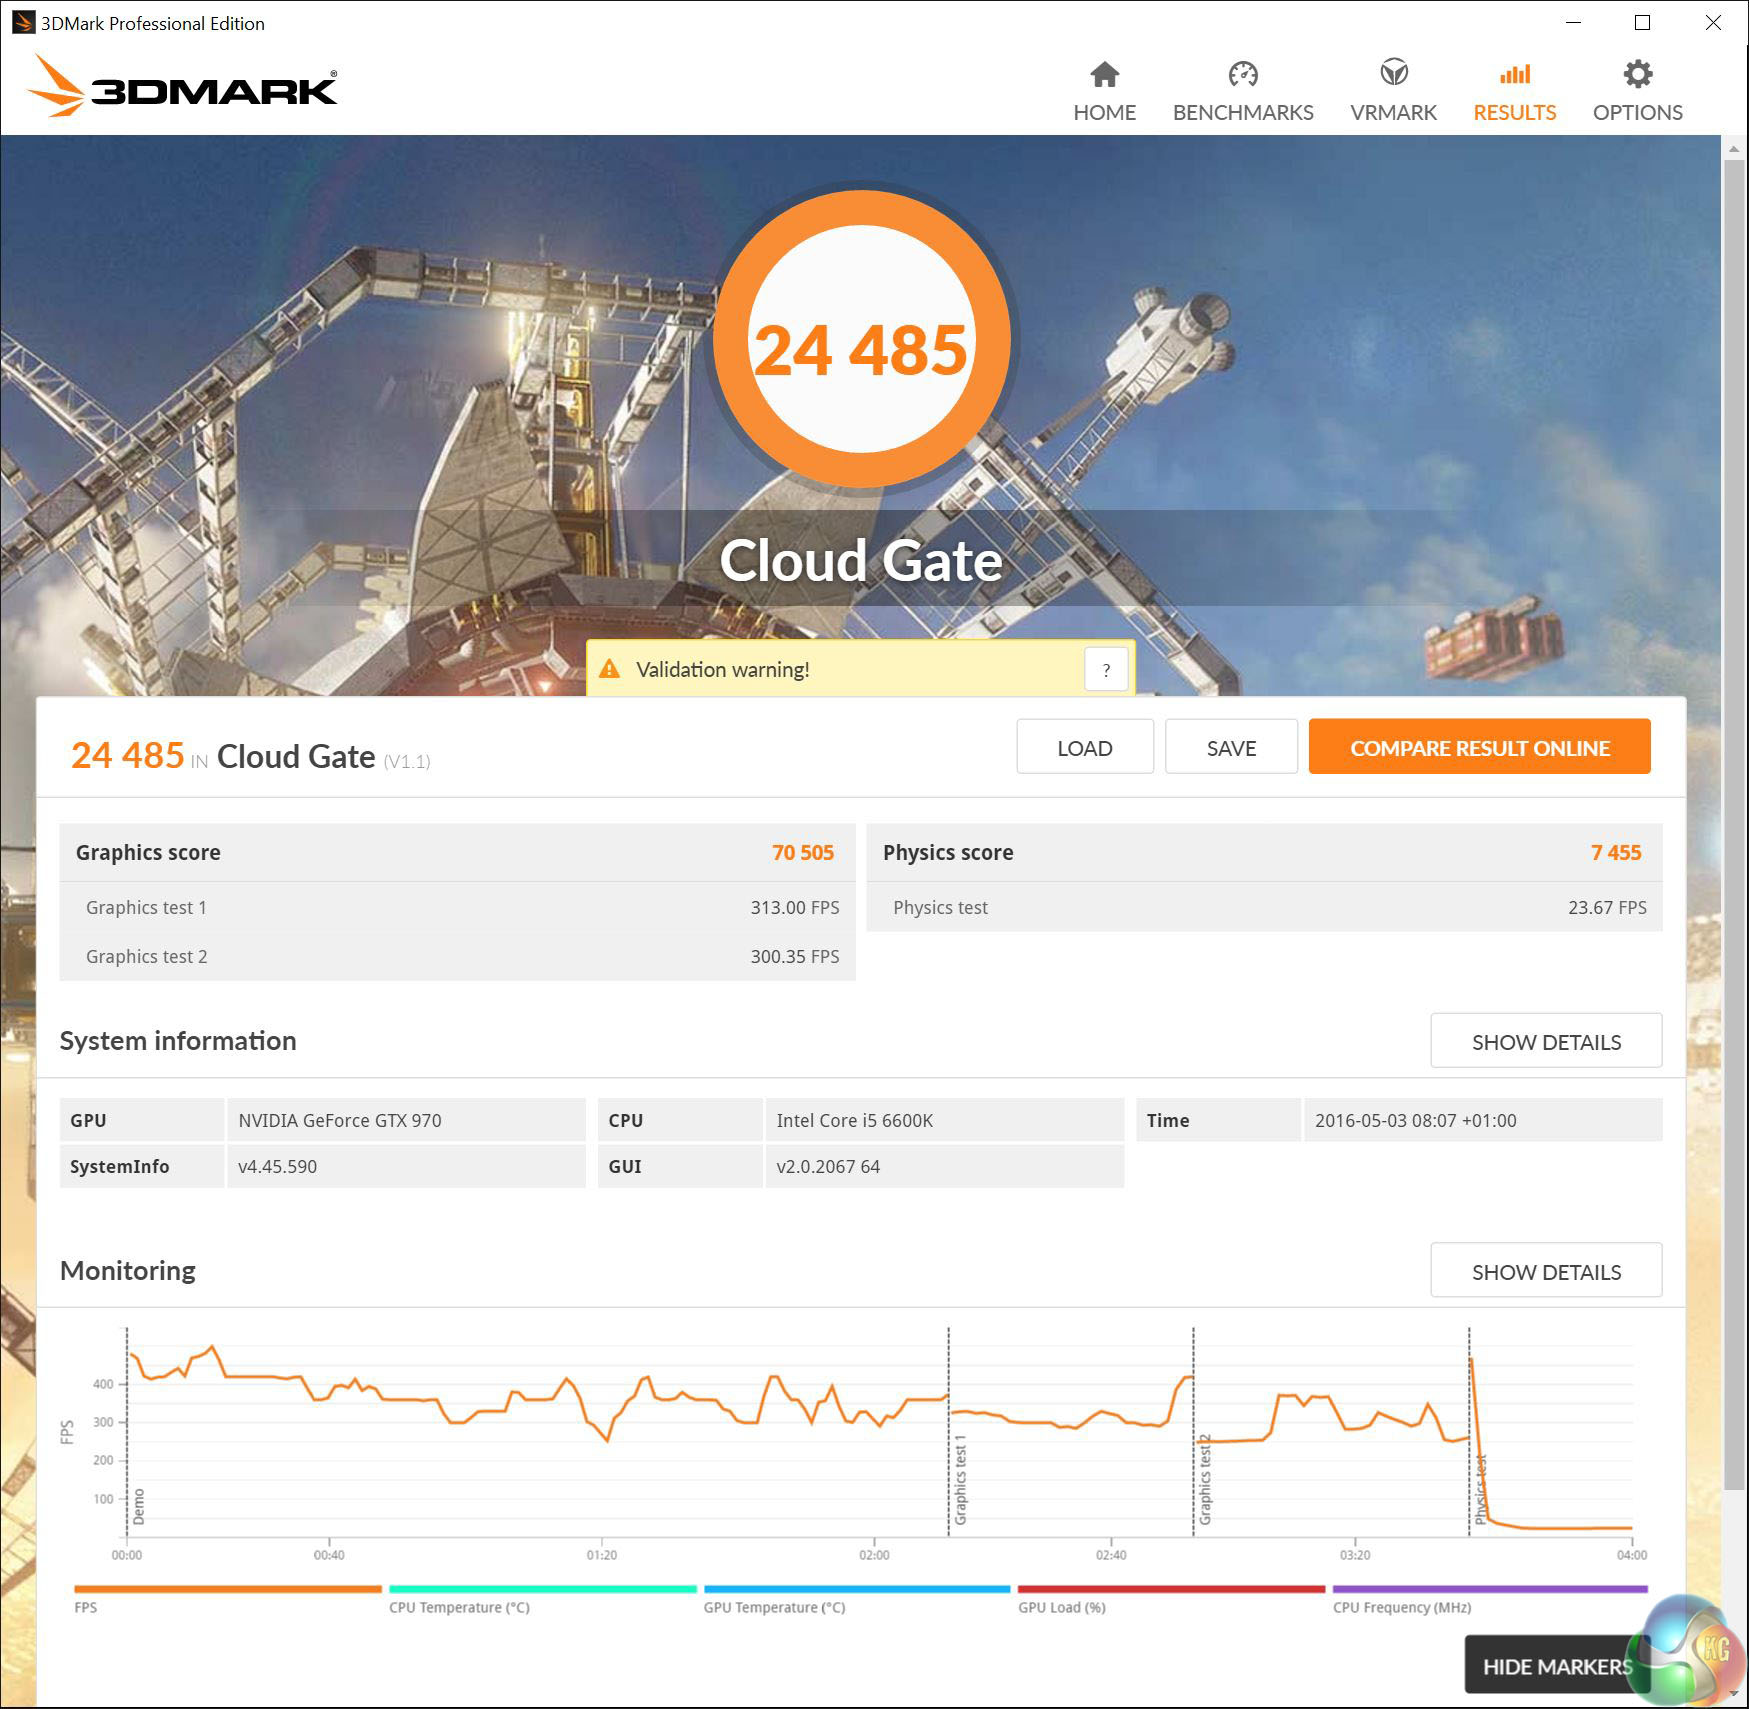Click the 3DMark title bar app icon
The height and width of the screenshot is (1709, 1749).
23,22
